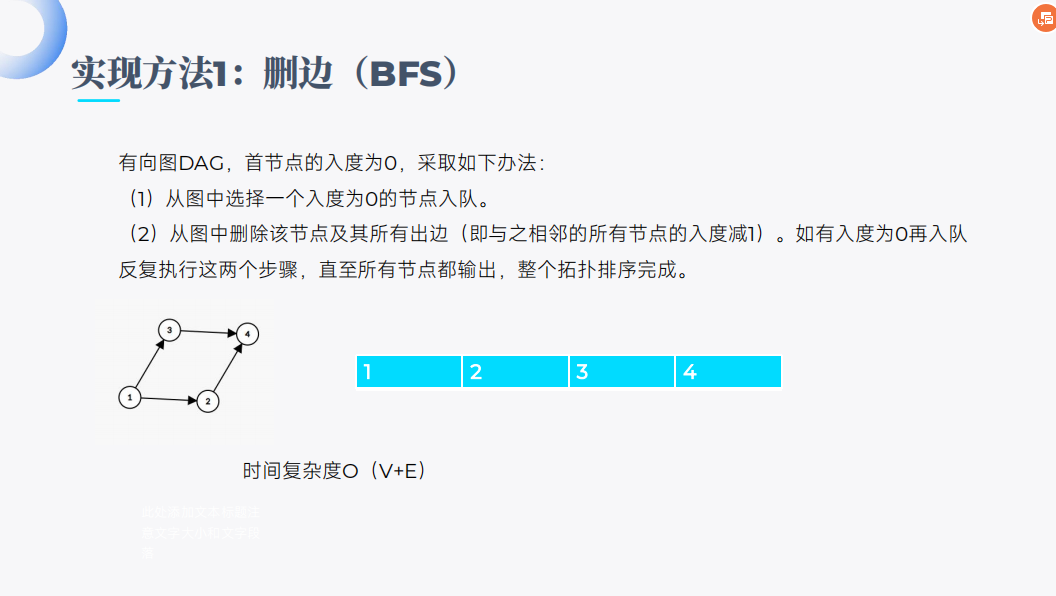Select queue cell labeled 3
This screenshot has width=1056, height=596.
(622, 371)
